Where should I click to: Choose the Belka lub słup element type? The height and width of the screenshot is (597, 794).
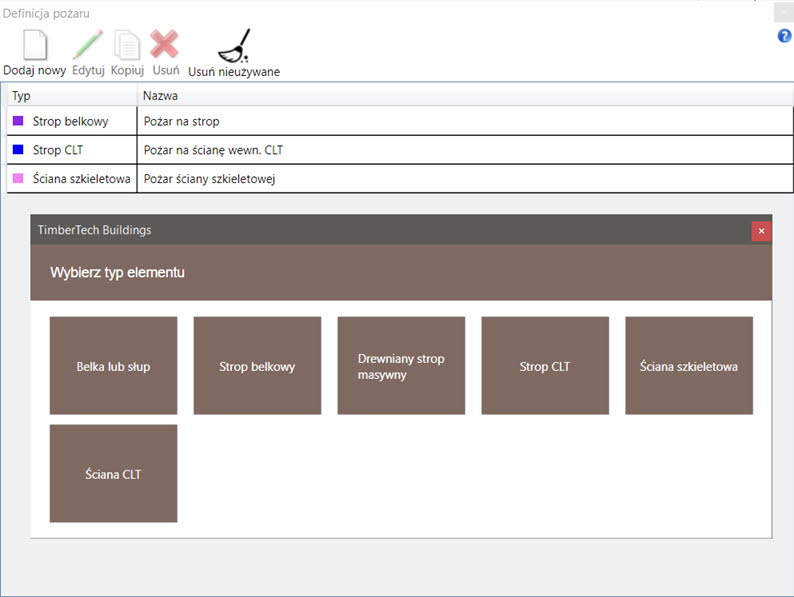tap(113, 366)
